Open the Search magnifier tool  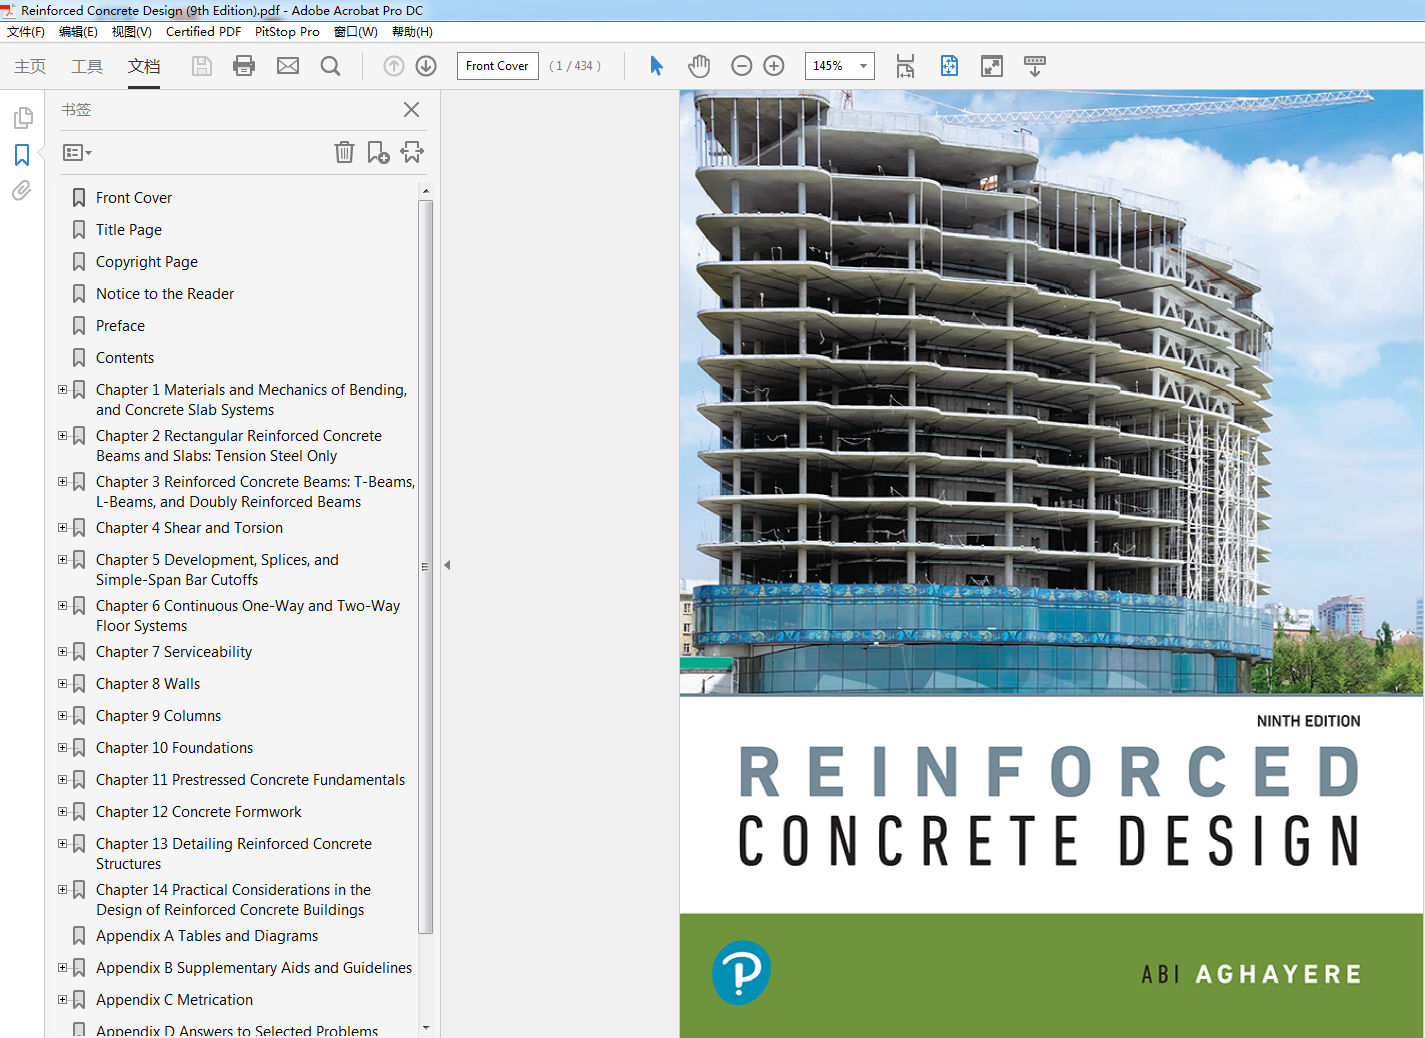click(330, 66)
